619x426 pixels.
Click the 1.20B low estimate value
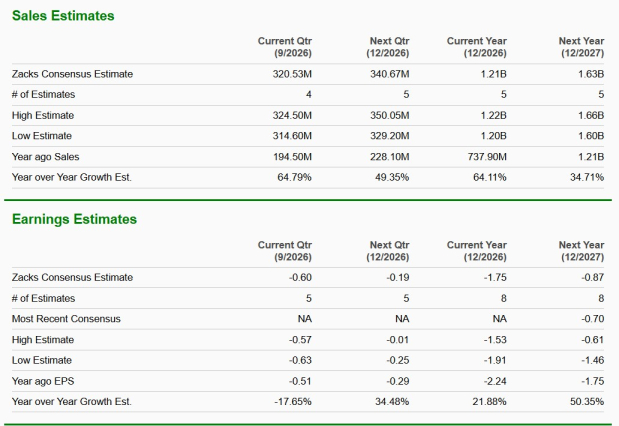[493, 136]
